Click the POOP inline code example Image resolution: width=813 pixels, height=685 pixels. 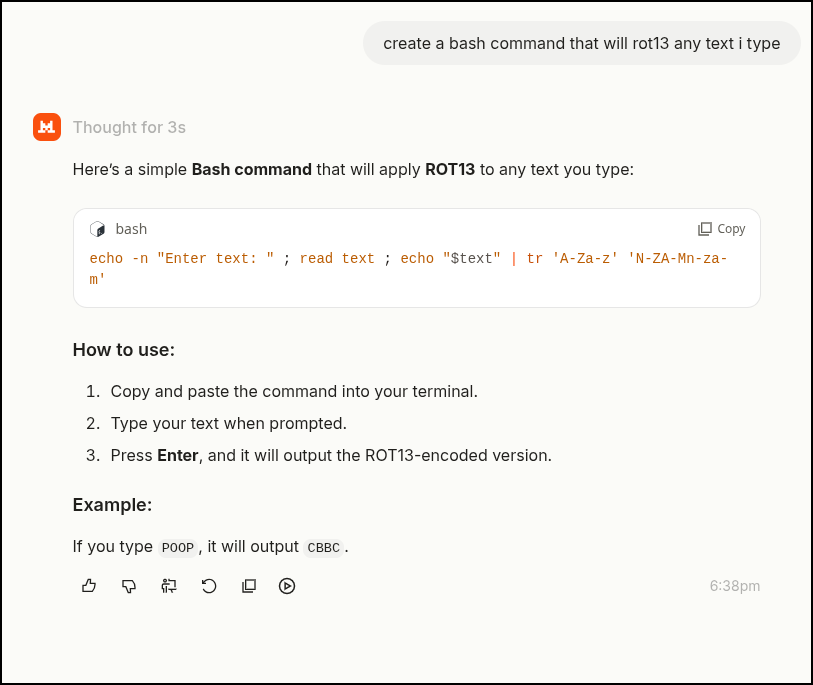point(178,548)
